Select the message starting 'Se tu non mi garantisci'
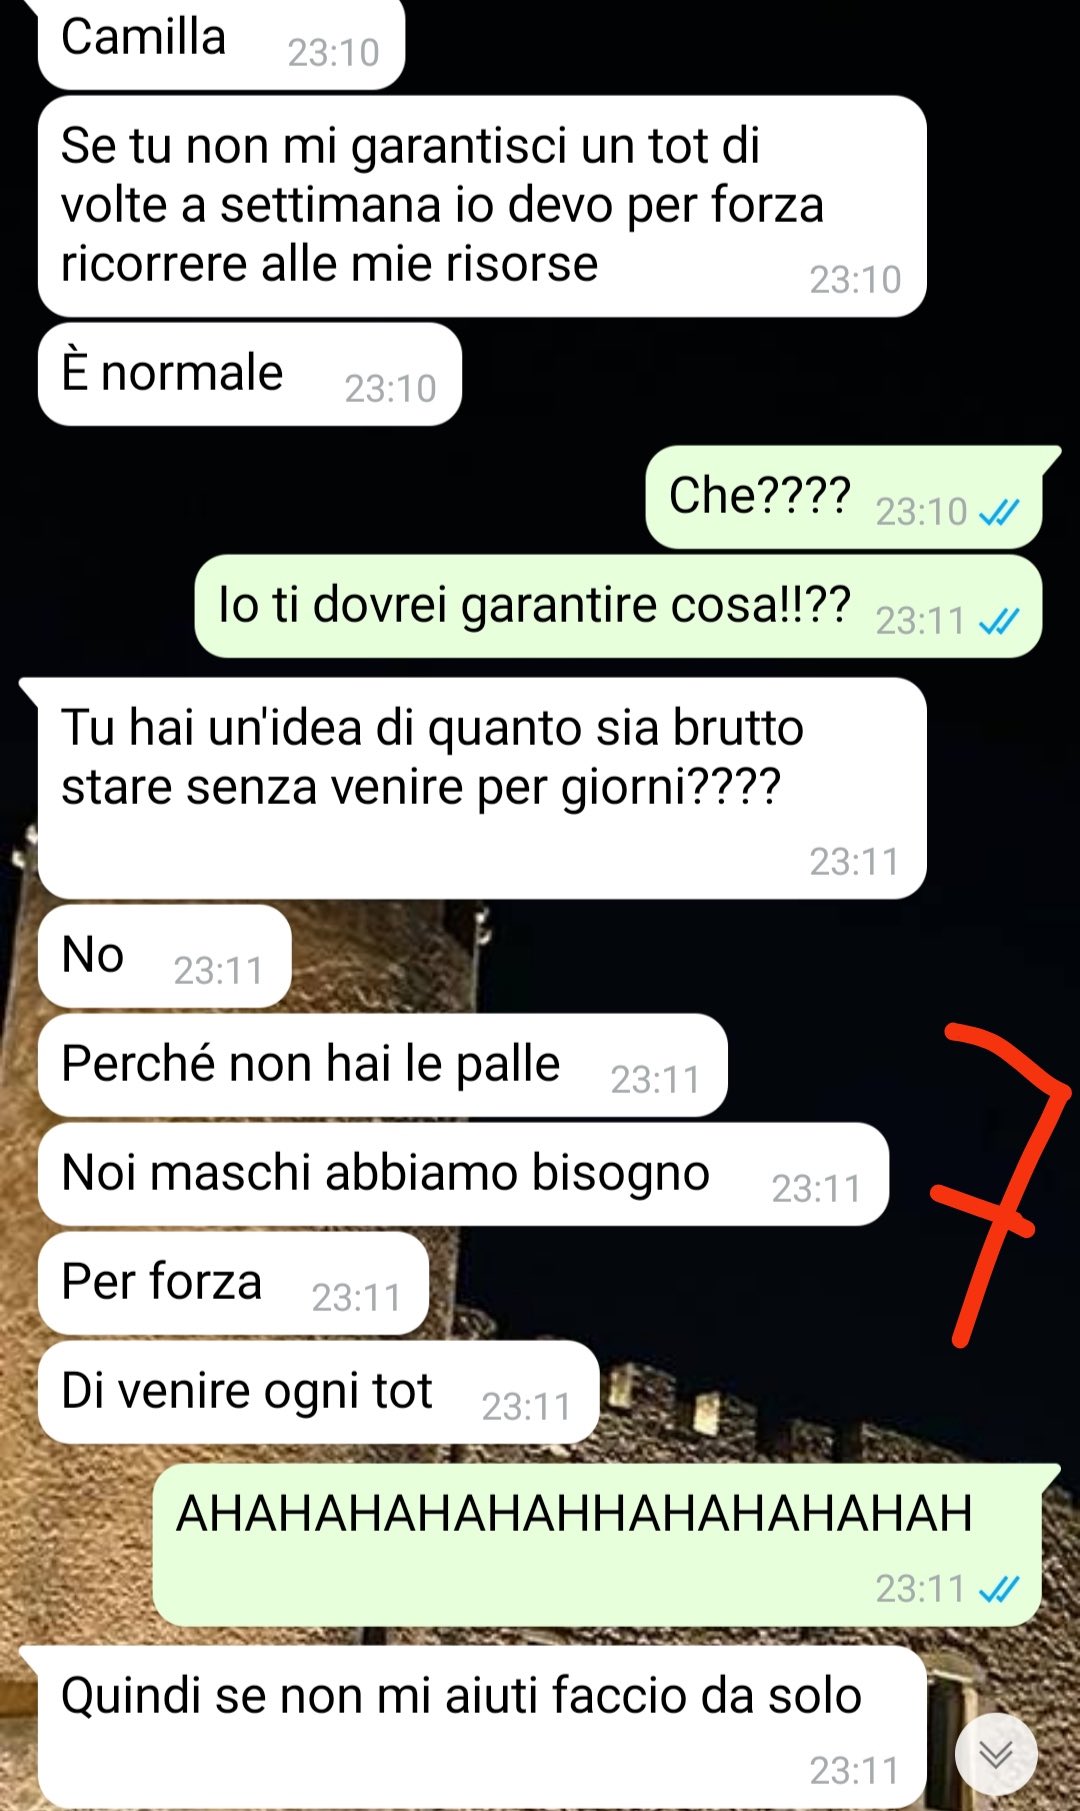Screen dimensions: 1080x1811 coord(482,207)
